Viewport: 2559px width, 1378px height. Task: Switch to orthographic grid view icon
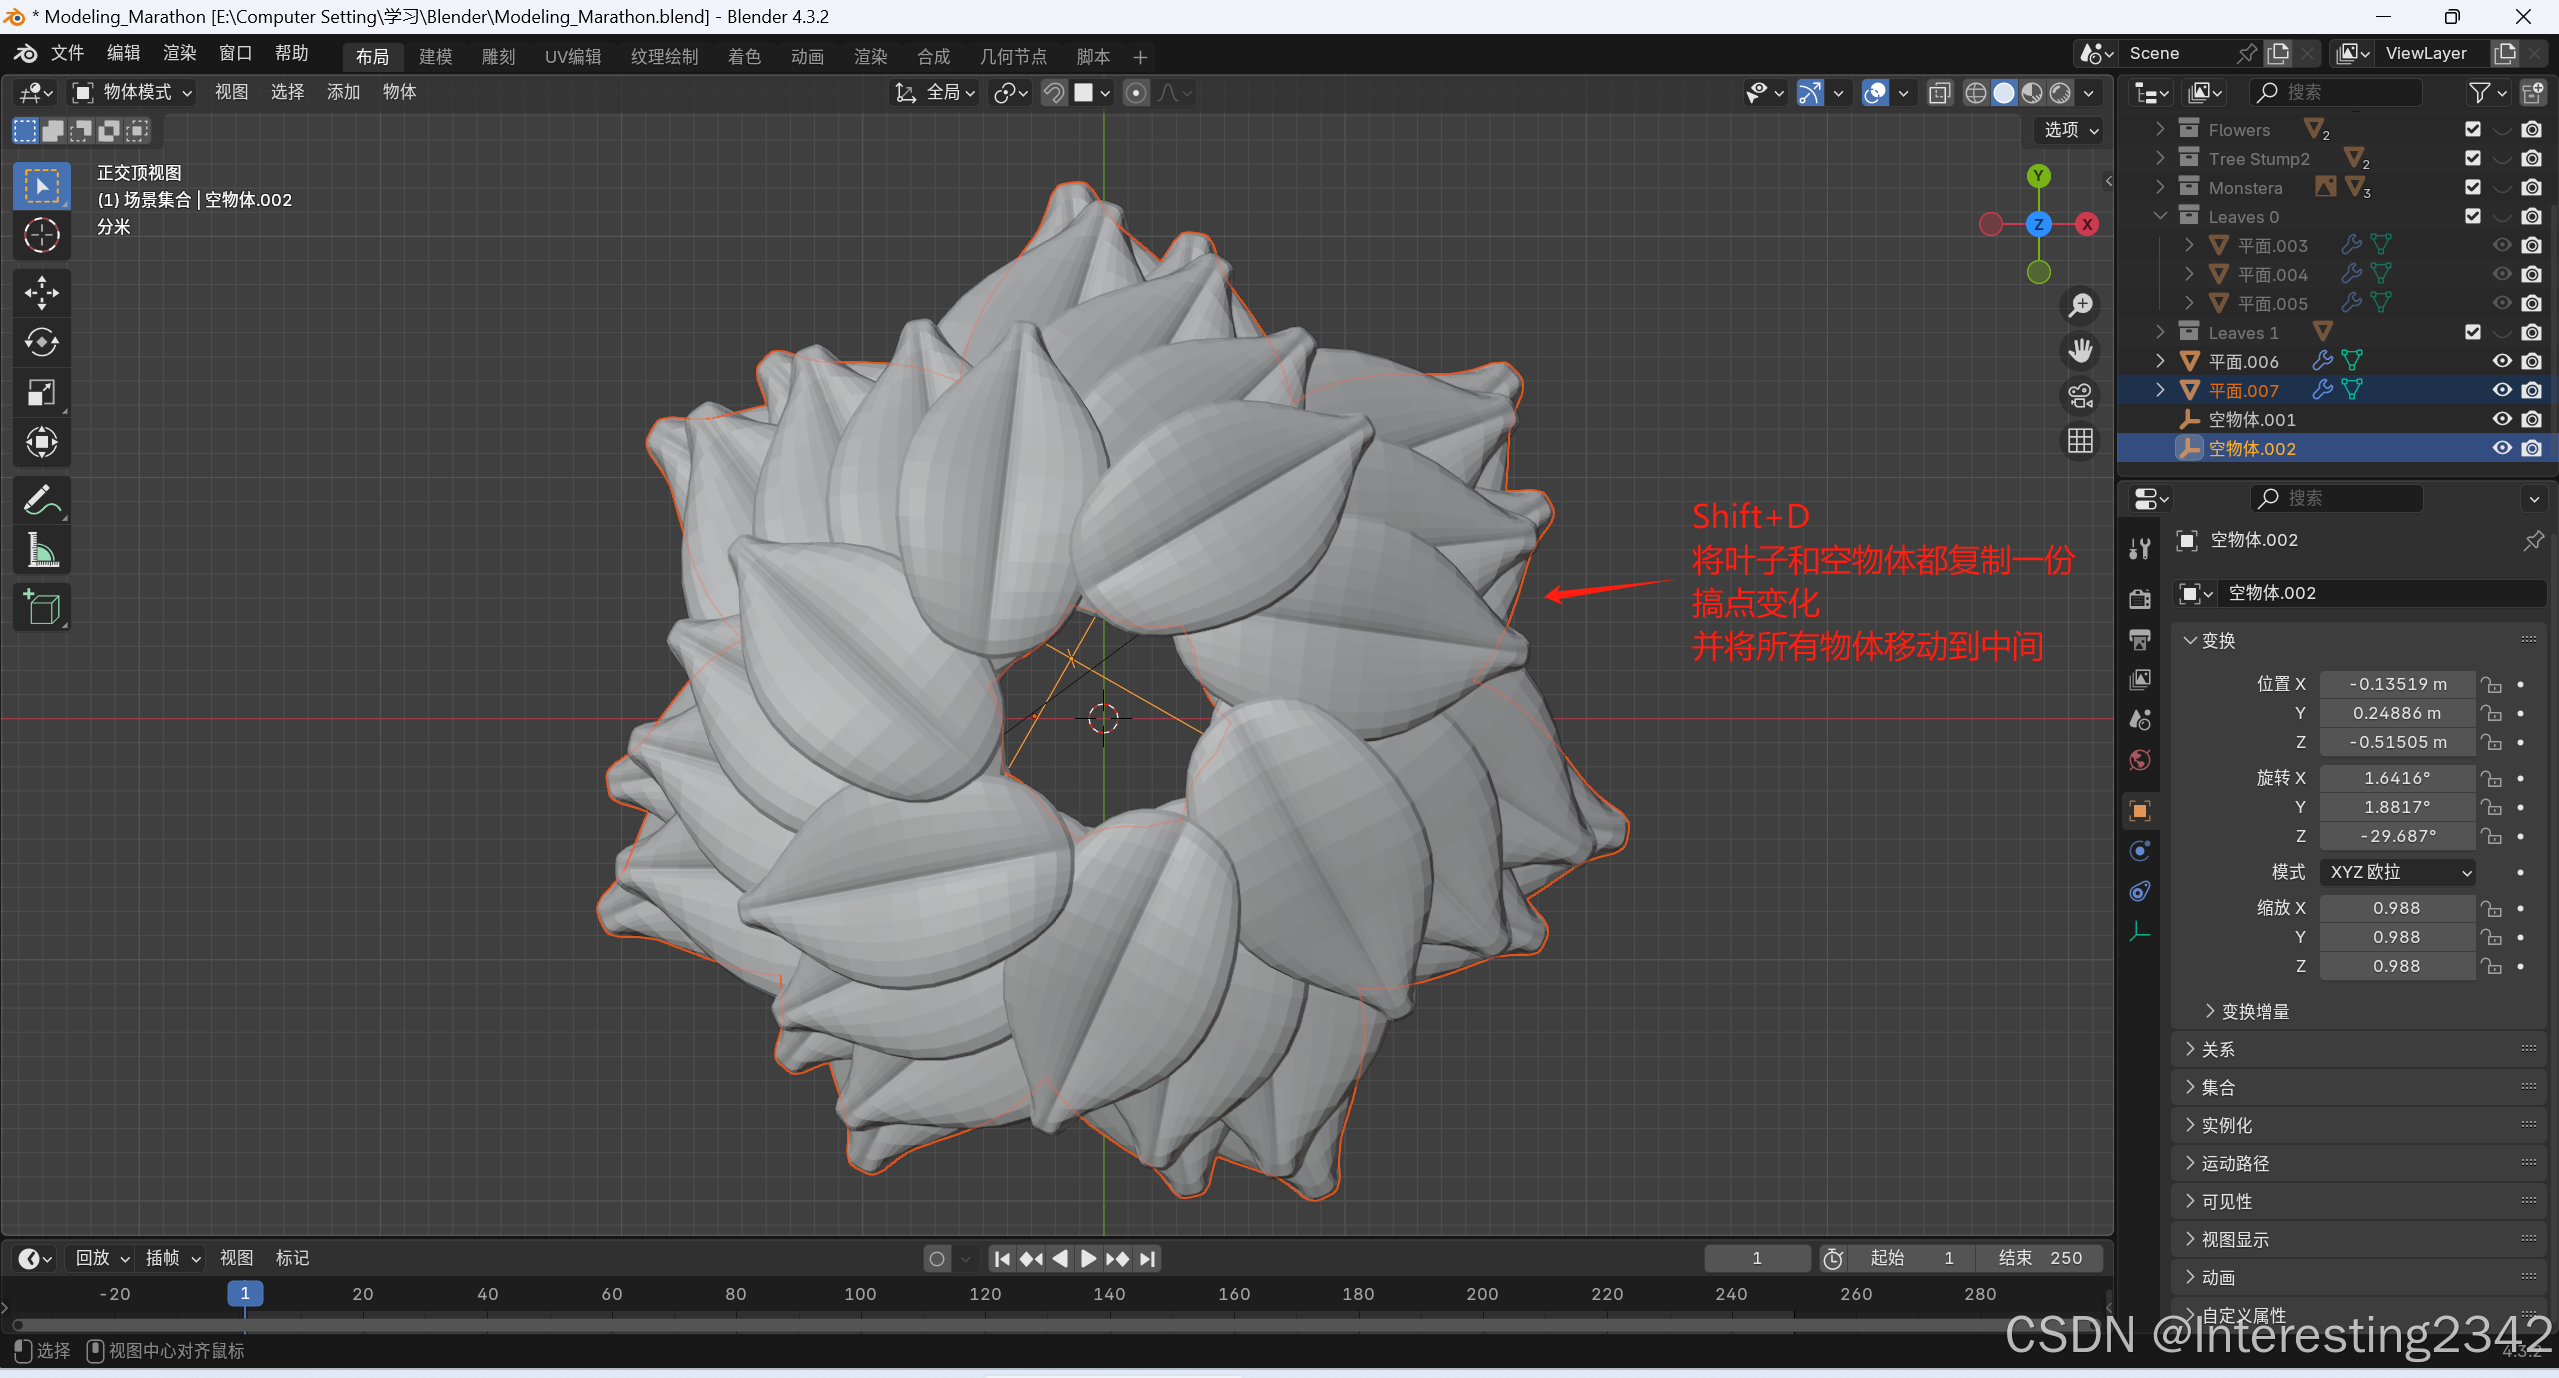click(2080, 441)
